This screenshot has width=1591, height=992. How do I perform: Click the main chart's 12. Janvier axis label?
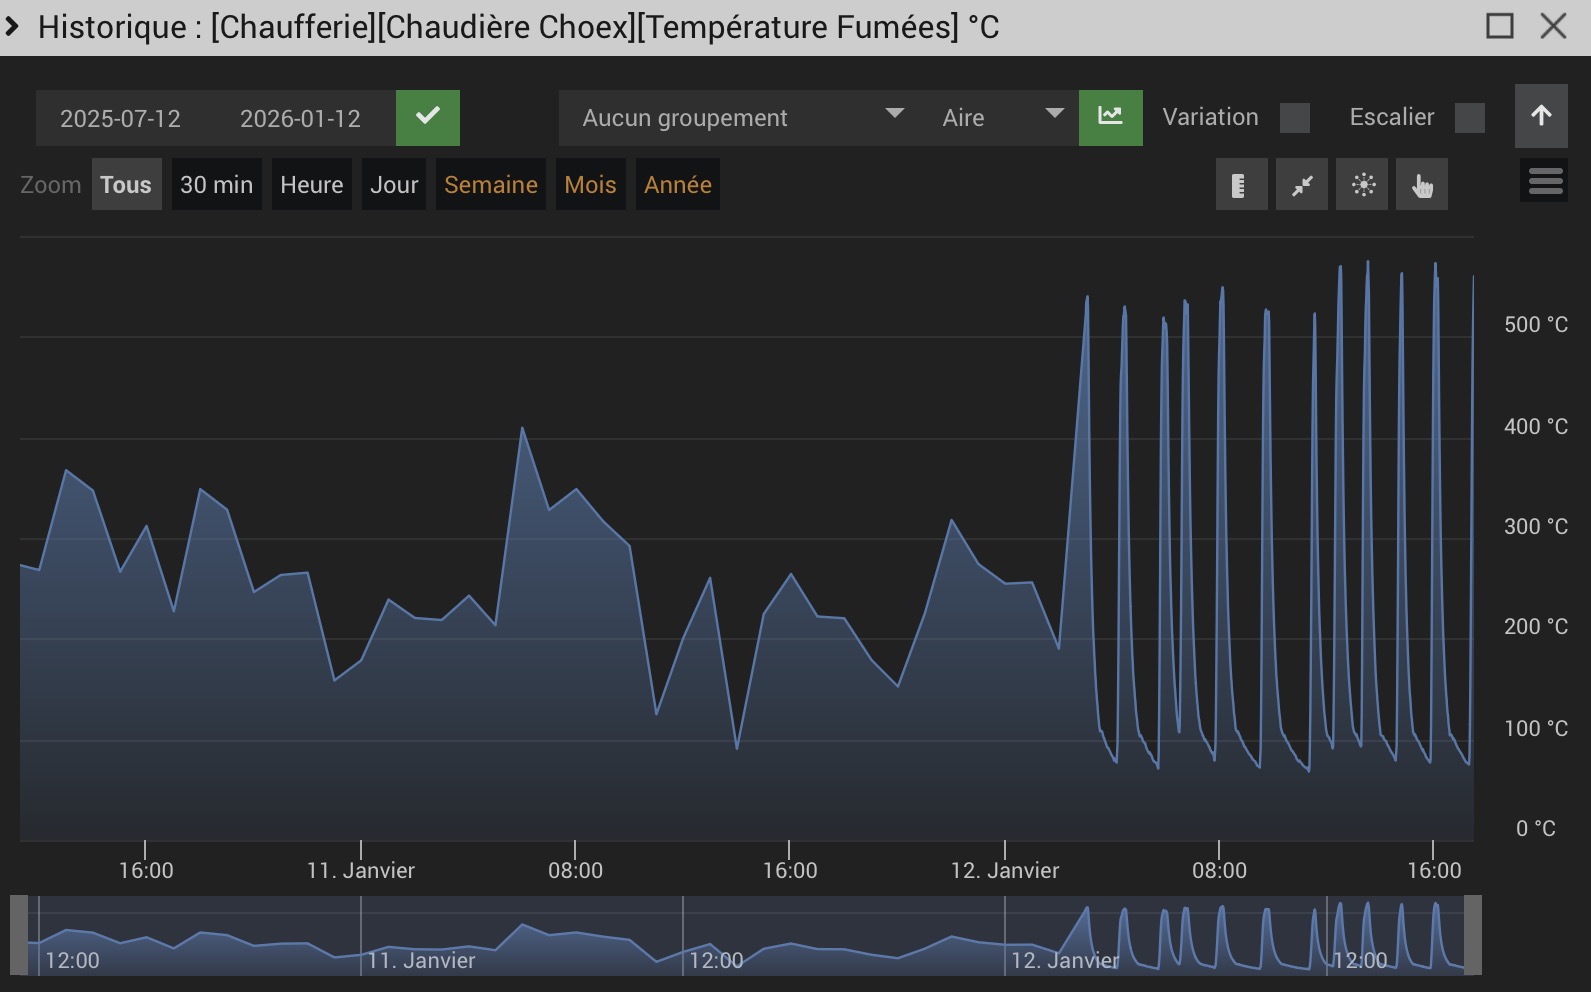(1005, 870)
